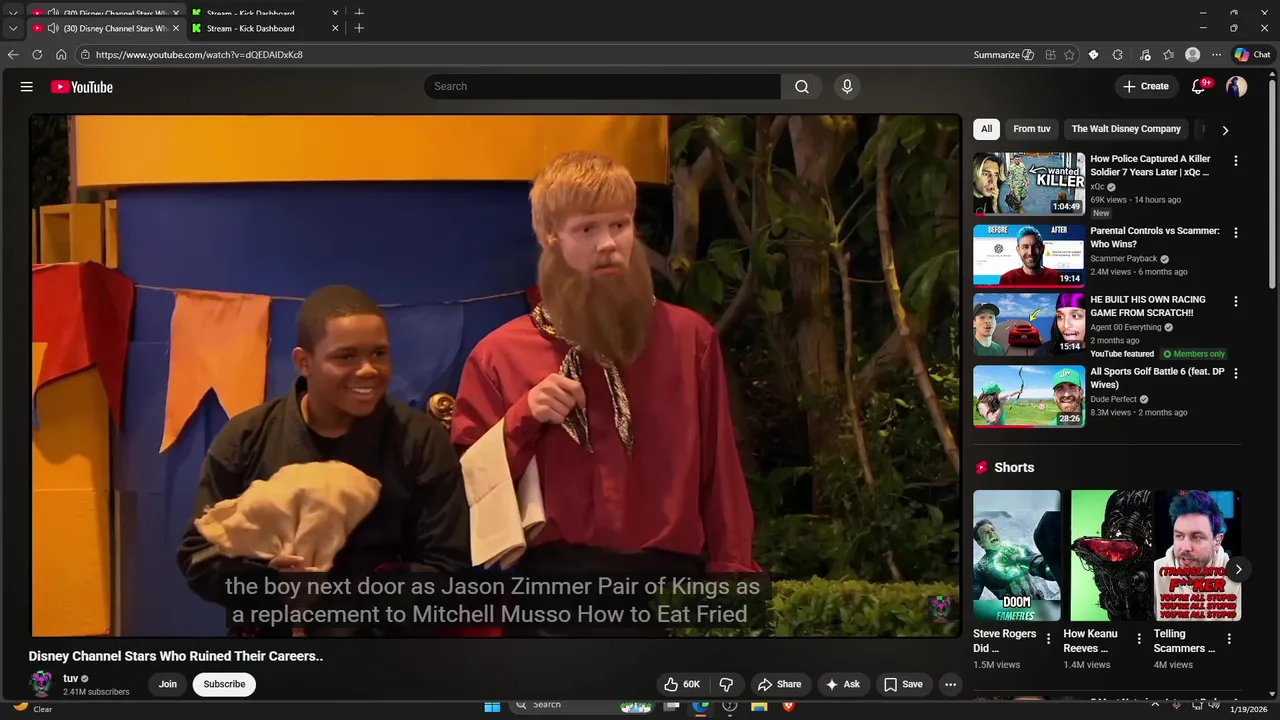This screenshot has height=720, width=1280.
Task: Focus the YouTube search field
Action: tap(602, 87)
